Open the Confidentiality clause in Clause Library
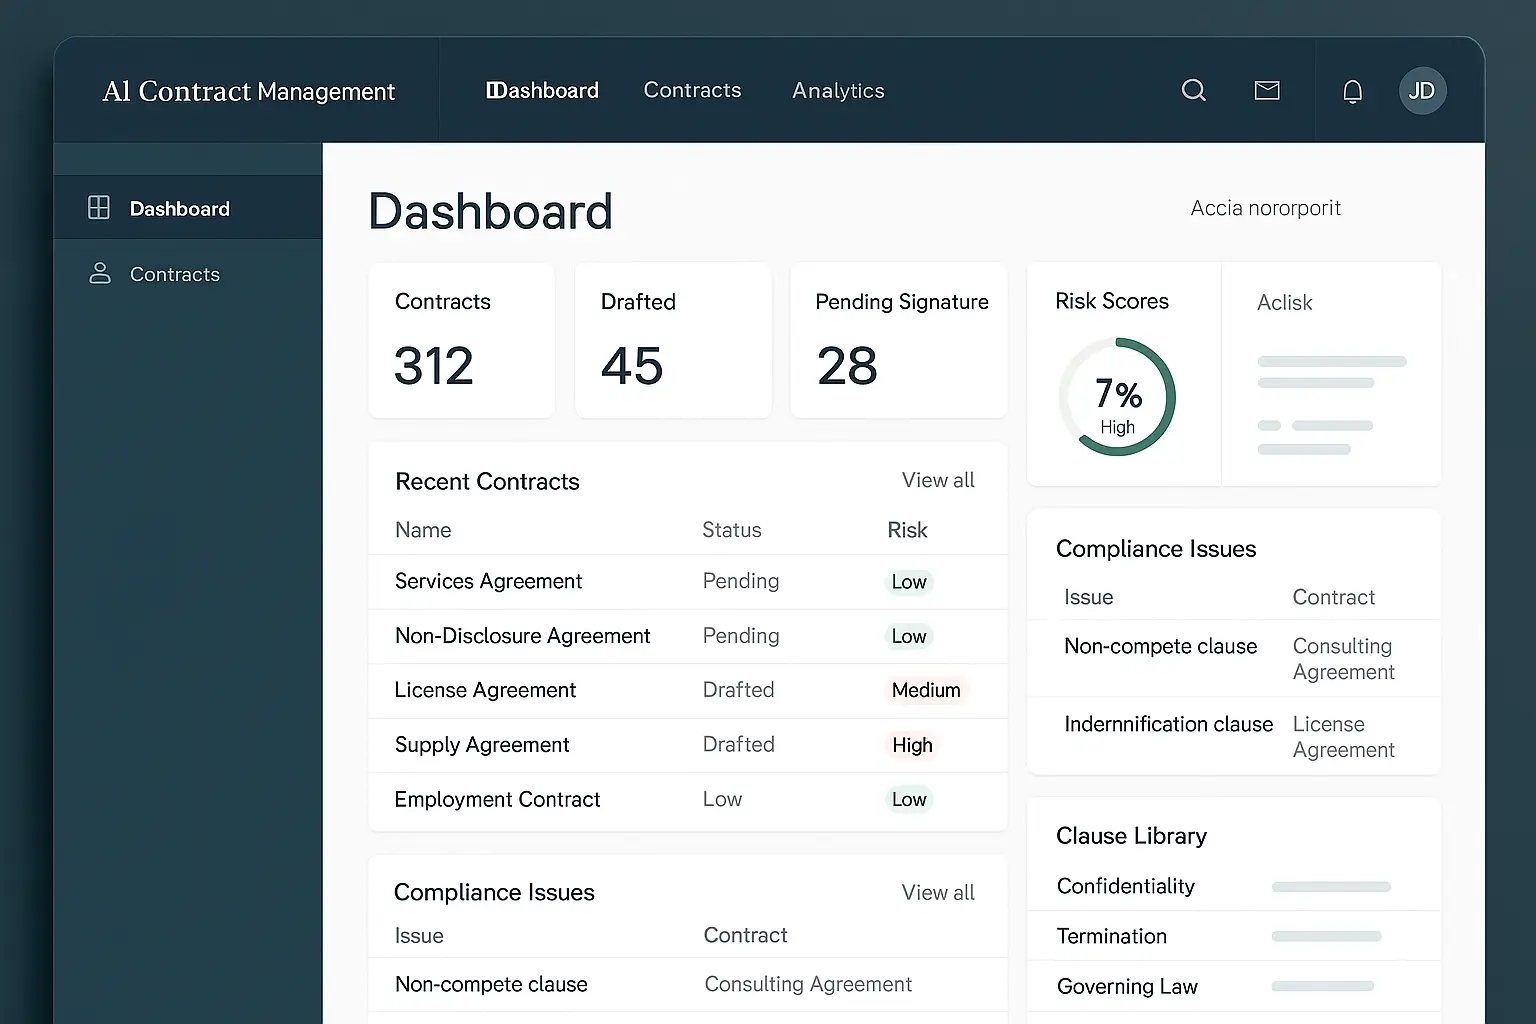This screenshot has width=1536, height=1024. 1125,886
